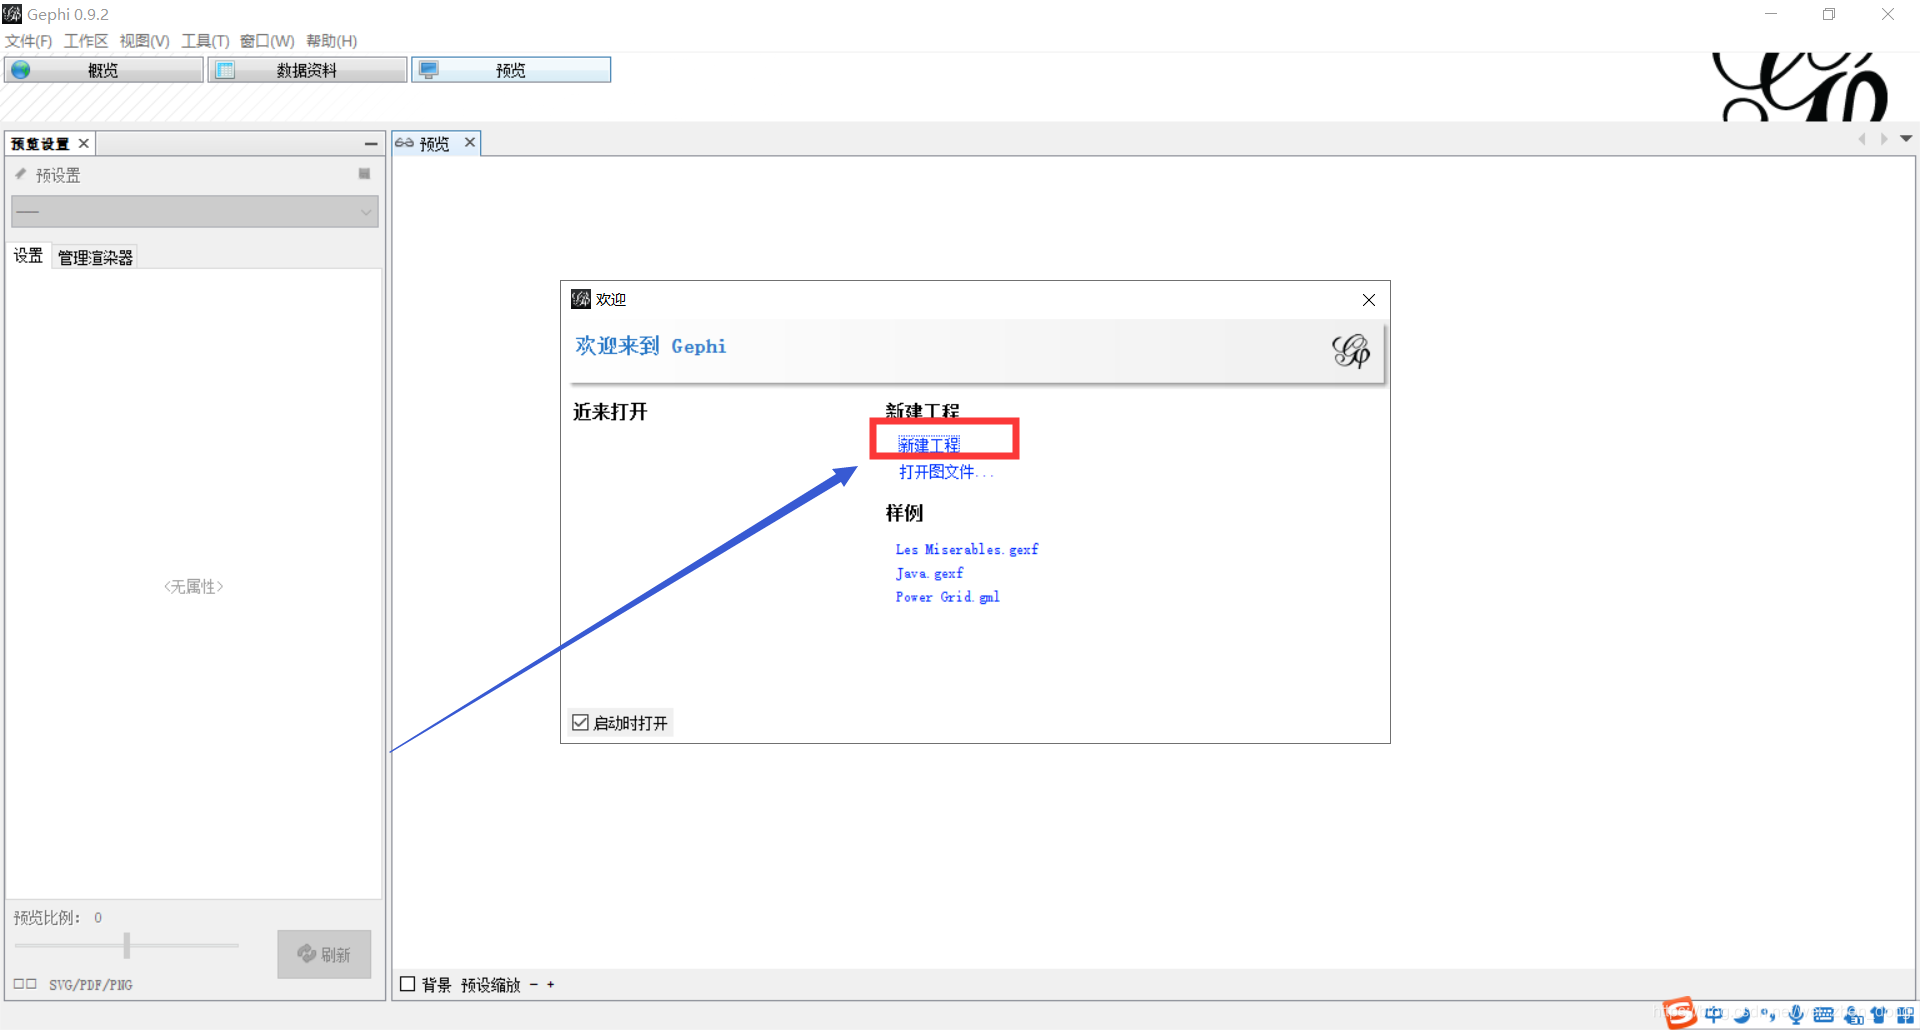Close the 欢迎 welcome dialog

pos(1369,300)
